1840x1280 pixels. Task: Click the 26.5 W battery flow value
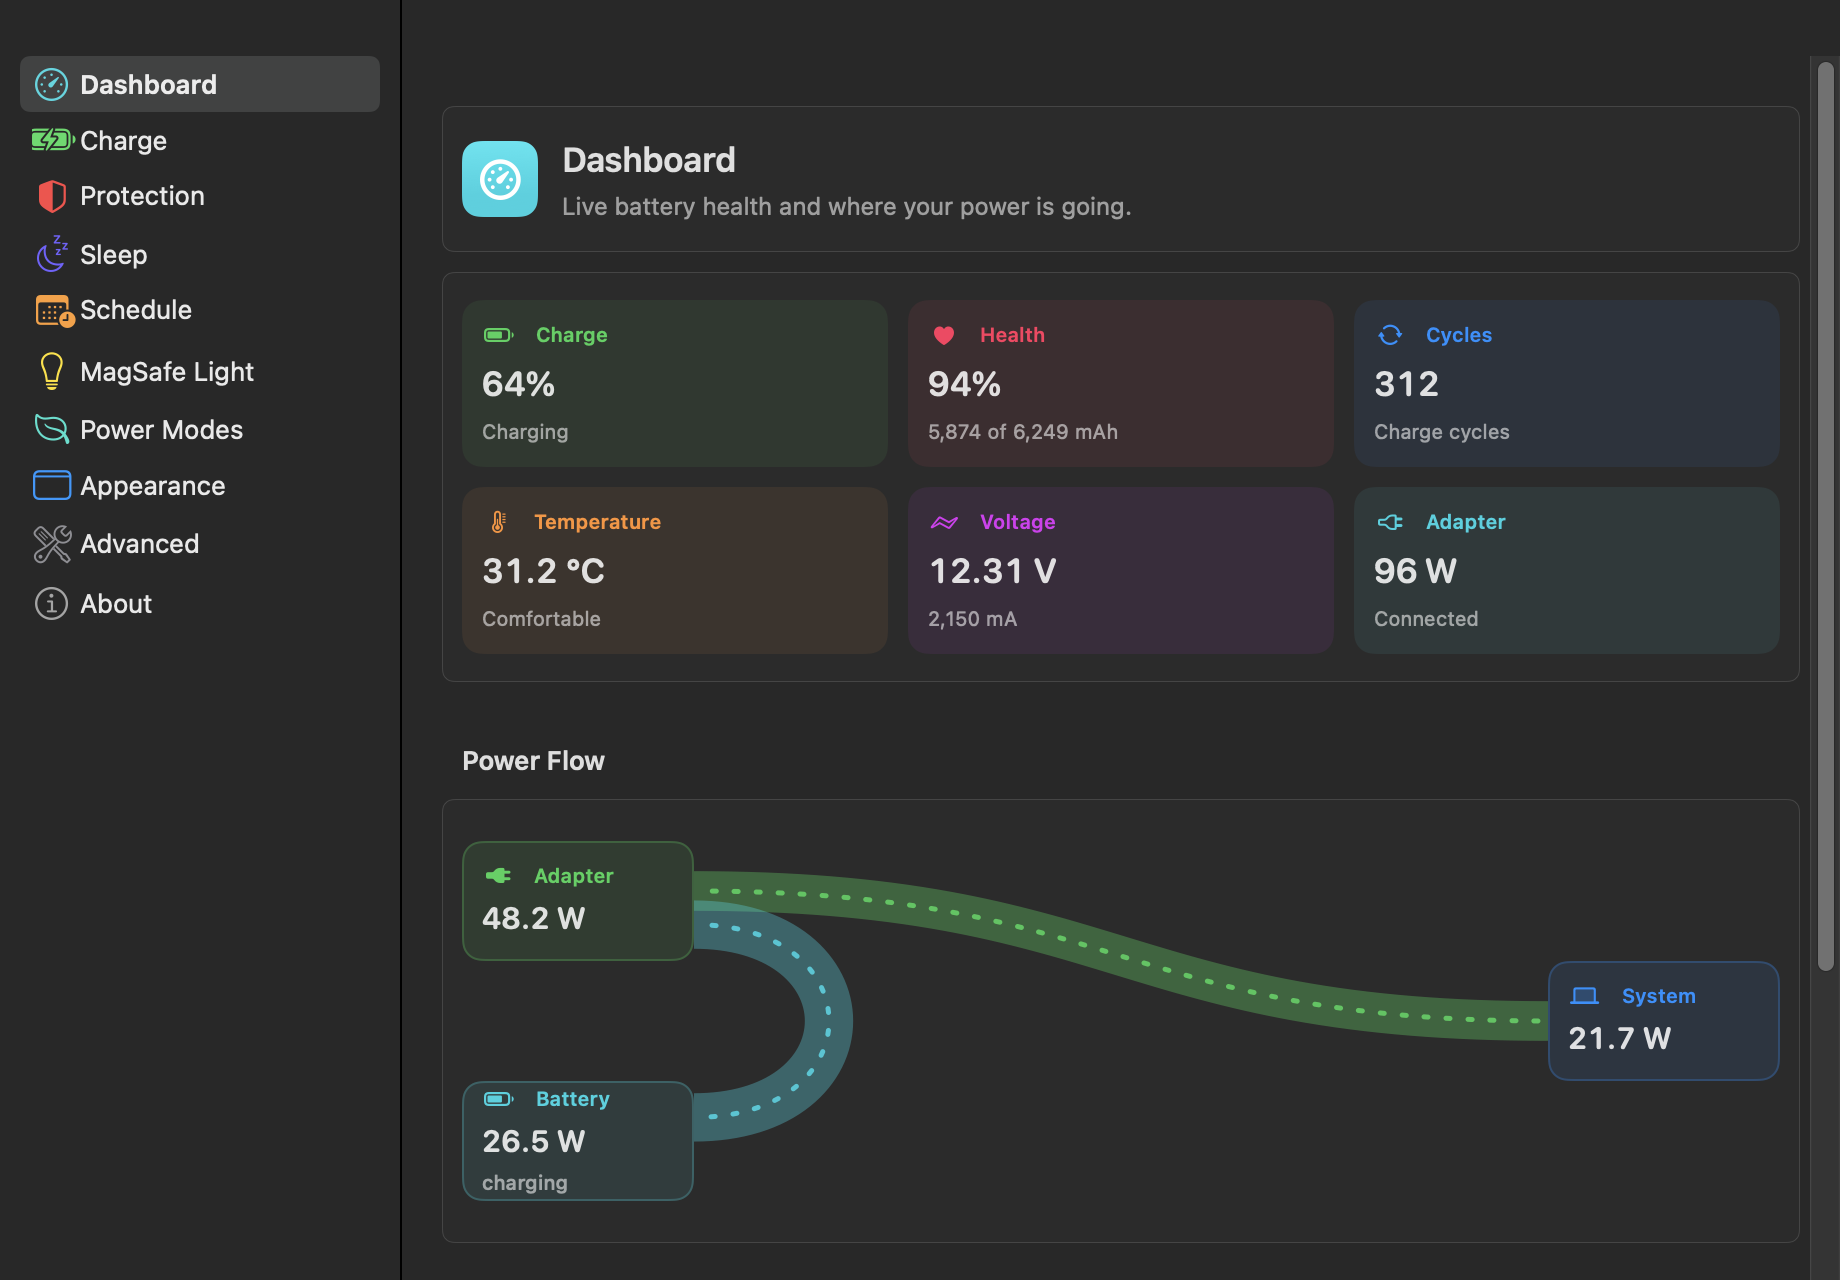(x=533, y=1141)
